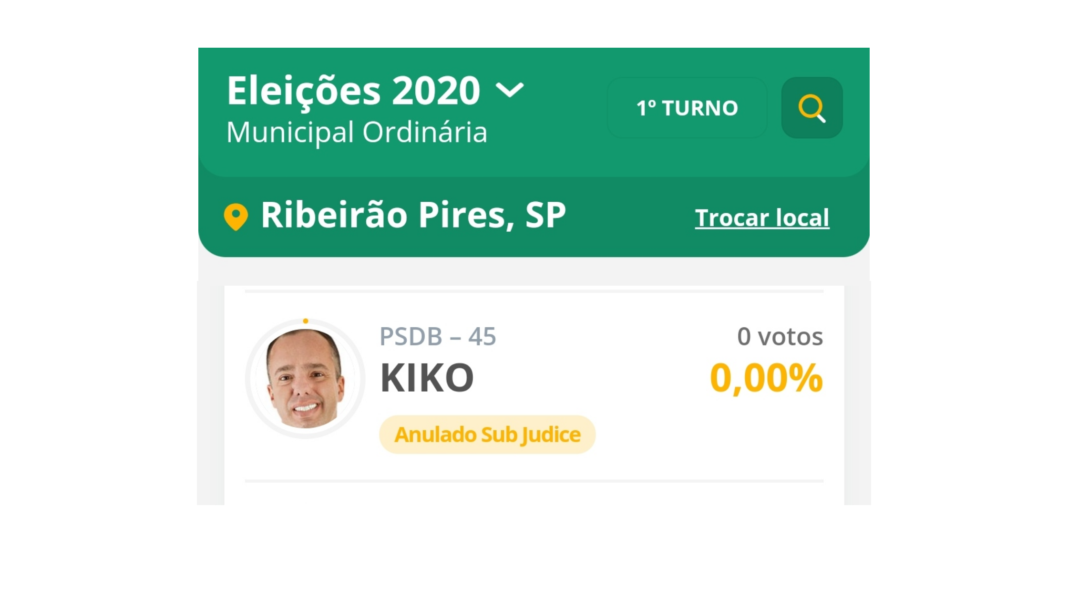Click the Municipal Ordinária subtitle
Screen dimensions: 1068x601
(x=357, y=132)
